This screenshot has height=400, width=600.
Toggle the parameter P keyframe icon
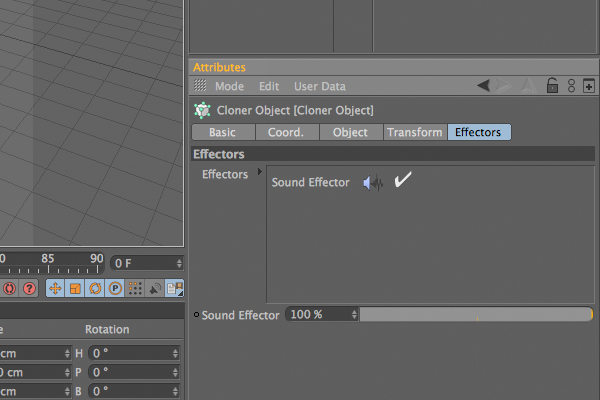(115, 288)
